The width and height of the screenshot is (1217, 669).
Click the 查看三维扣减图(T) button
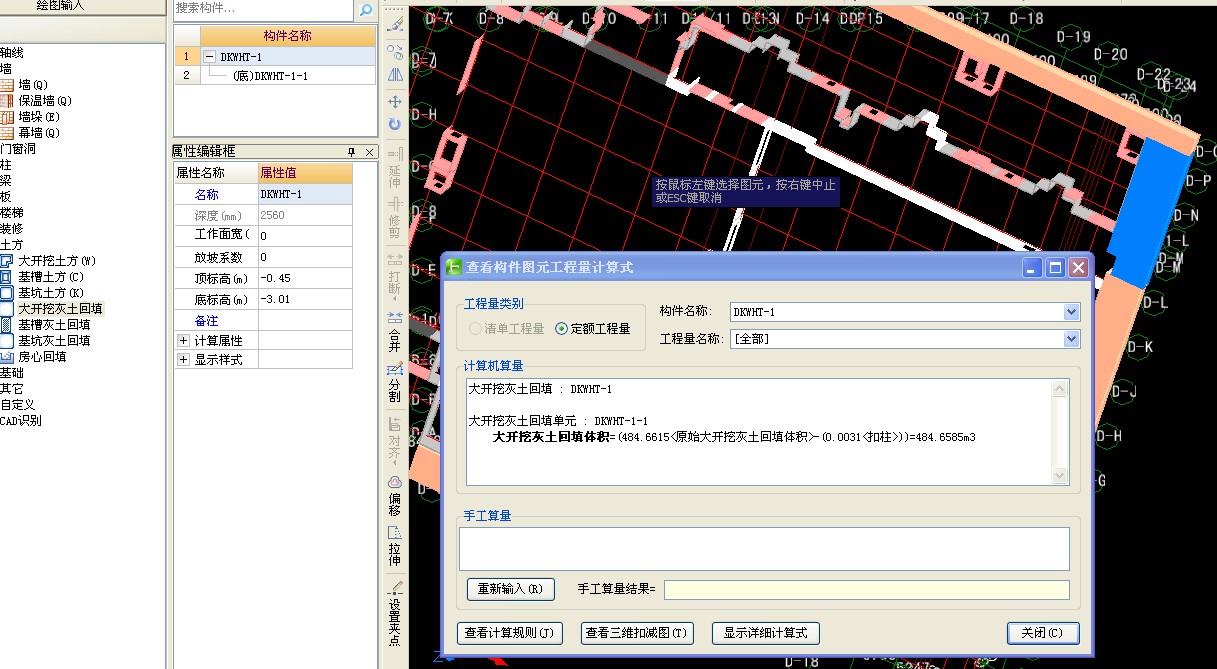coord(639,633)
